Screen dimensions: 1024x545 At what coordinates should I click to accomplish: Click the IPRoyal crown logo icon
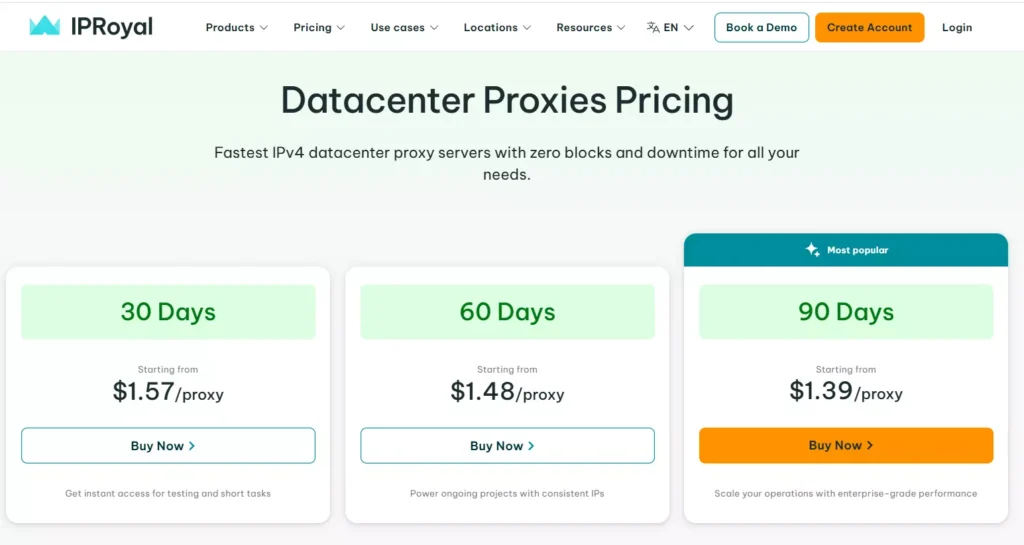[x=45, y=27]
